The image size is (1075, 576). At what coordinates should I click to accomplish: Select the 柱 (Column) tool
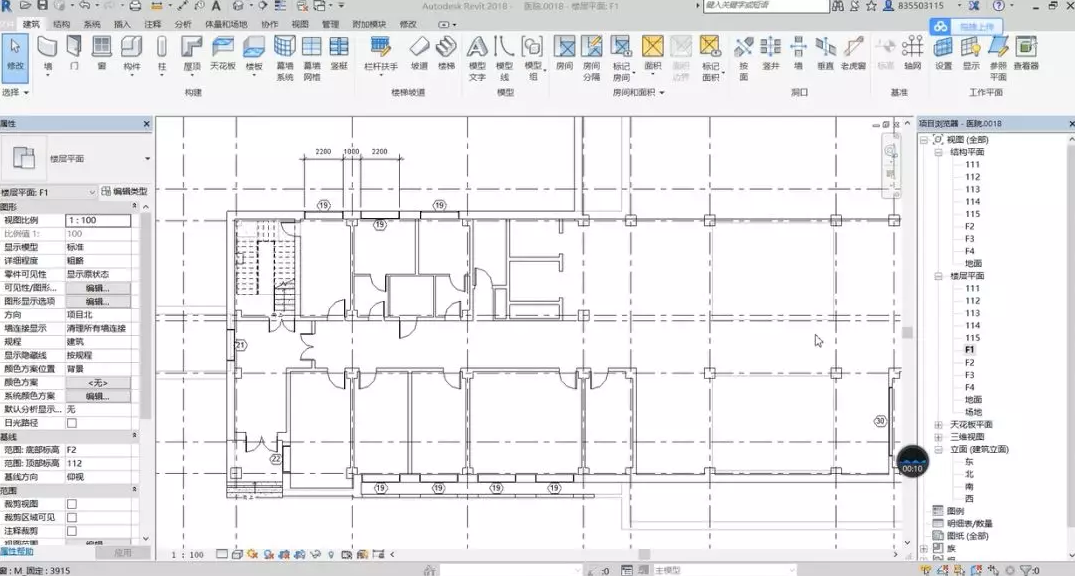pos(162,54)
